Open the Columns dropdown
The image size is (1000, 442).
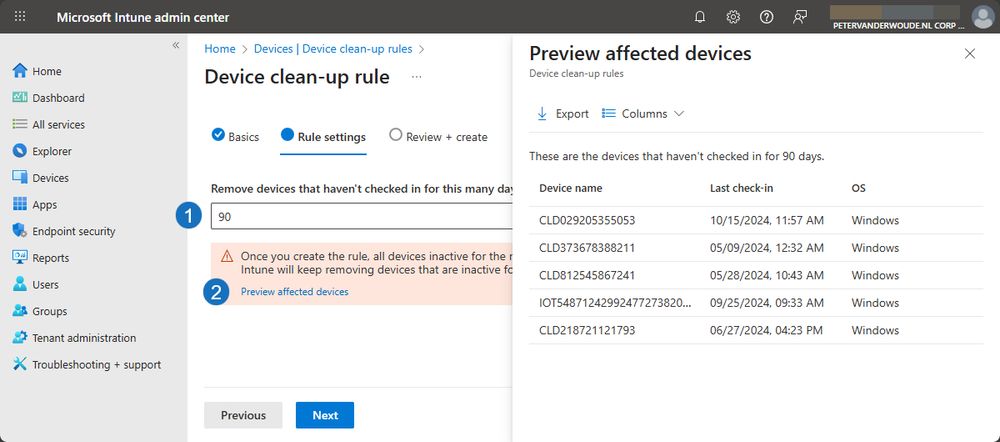(643, 114)
